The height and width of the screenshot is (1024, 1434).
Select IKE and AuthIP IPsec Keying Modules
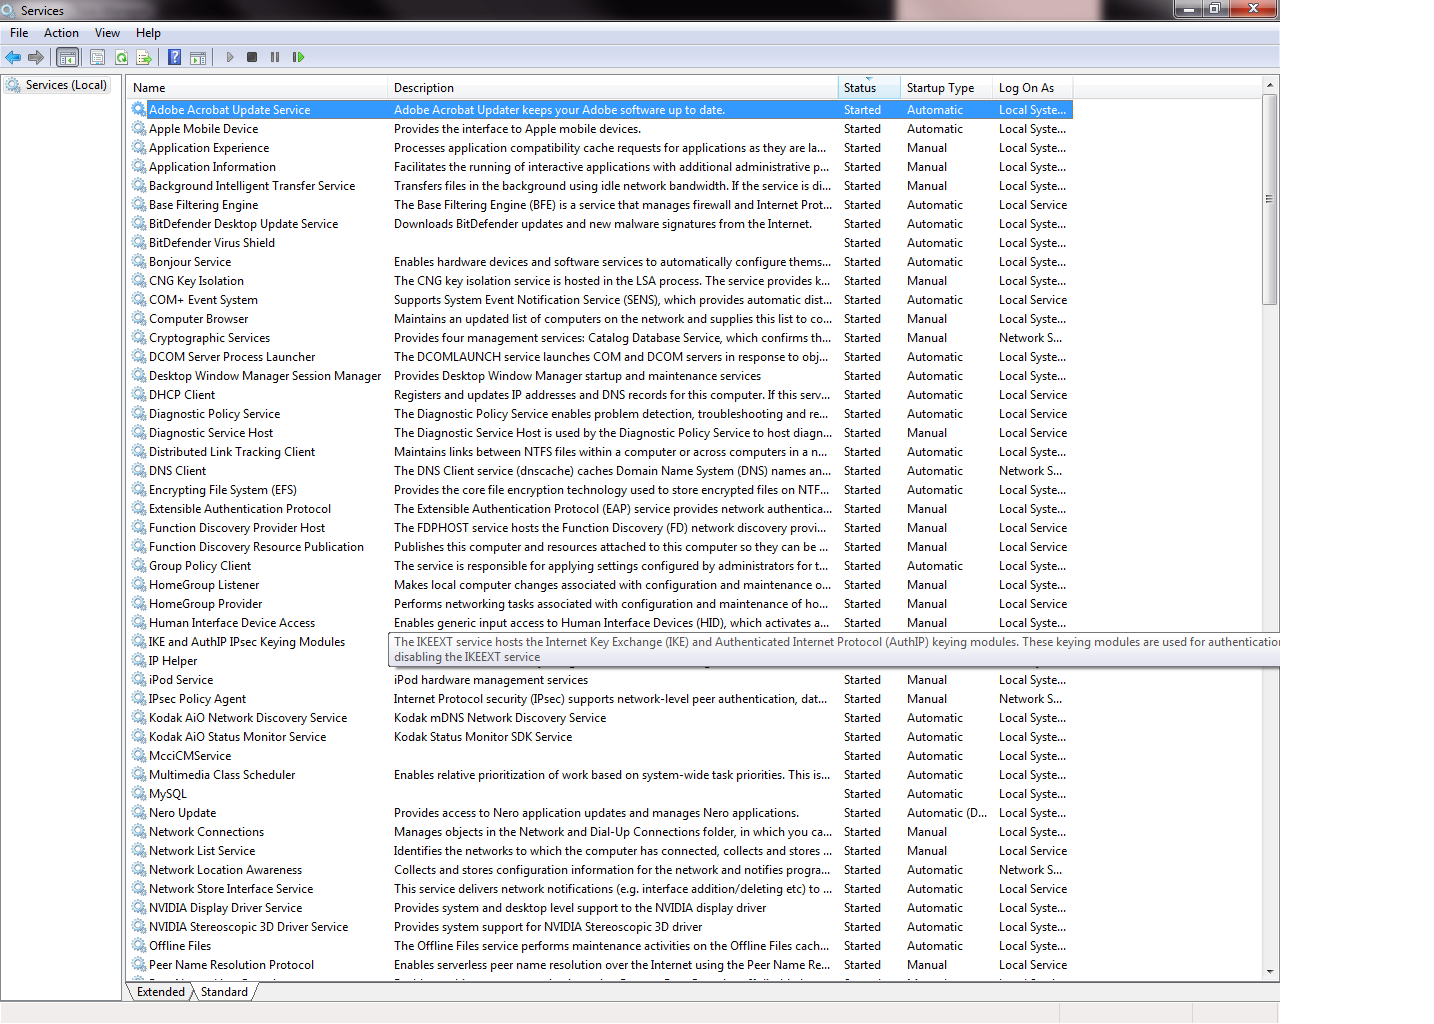247,642
